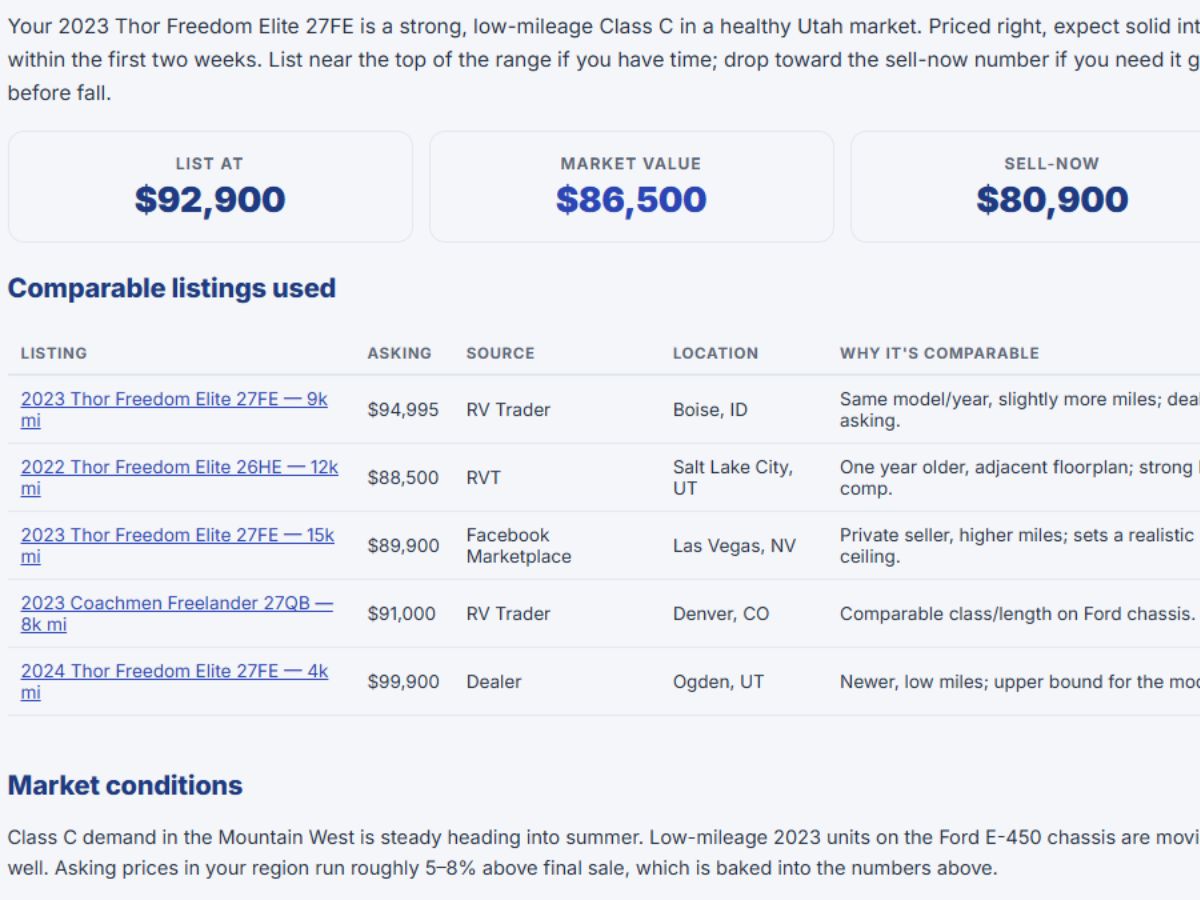Screen dimensions: 1200x900
Task: Click the $94,995 asking price
Action: pyautogui.click(x=403, y=410)
